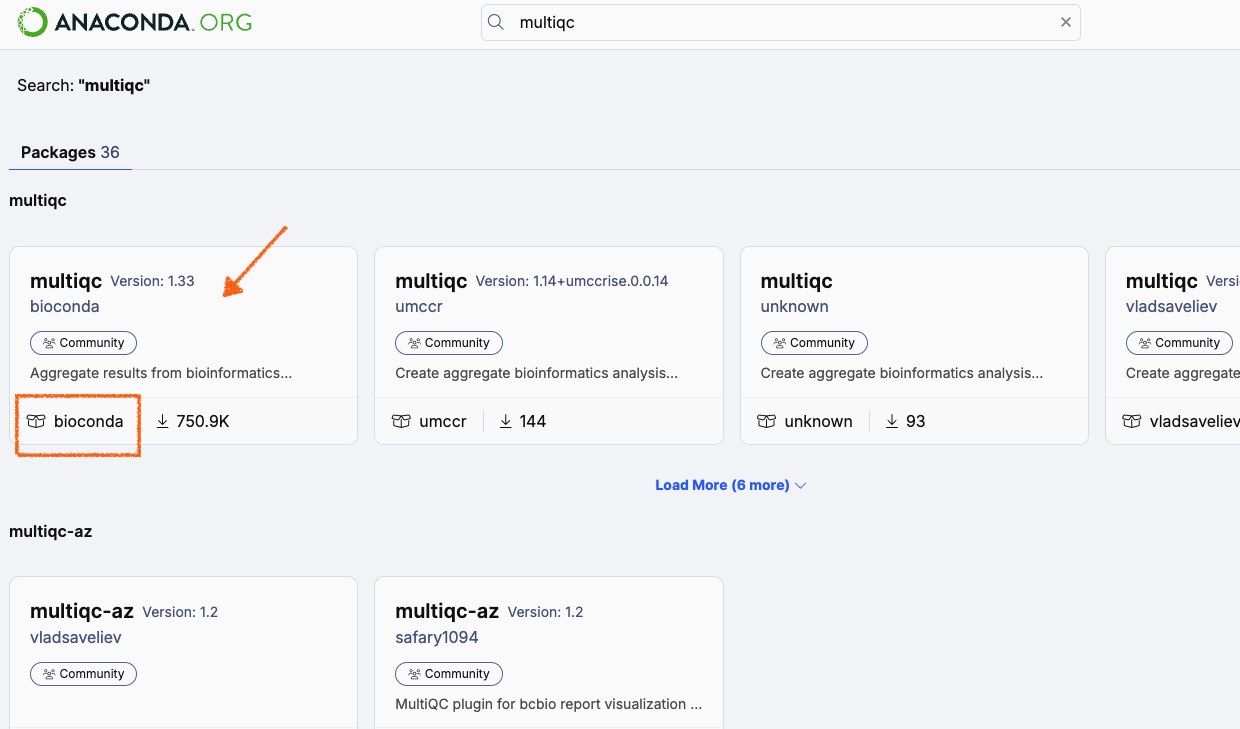This screenshot has width=1240, height=729.
Task: Click the umccr channel box icon
Action: 402,421
